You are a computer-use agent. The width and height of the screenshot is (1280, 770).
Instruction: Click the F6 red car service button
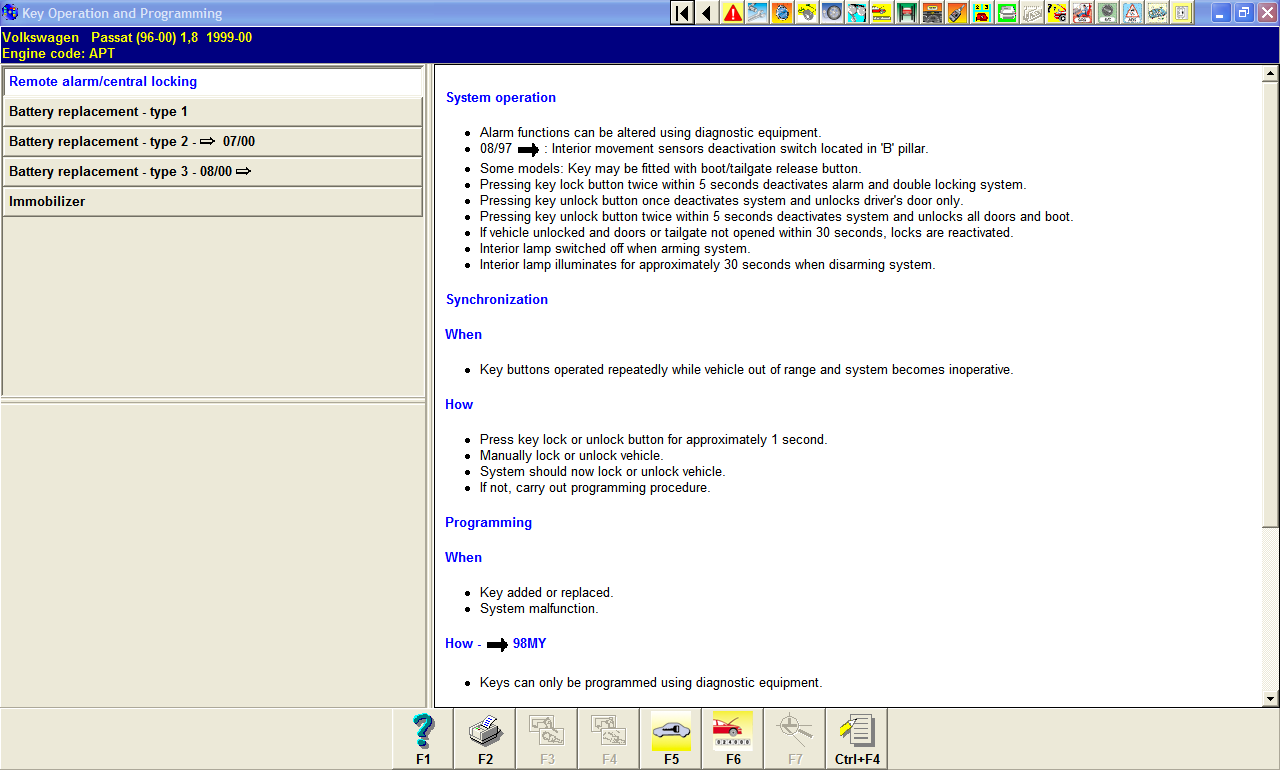click(733, 739)
